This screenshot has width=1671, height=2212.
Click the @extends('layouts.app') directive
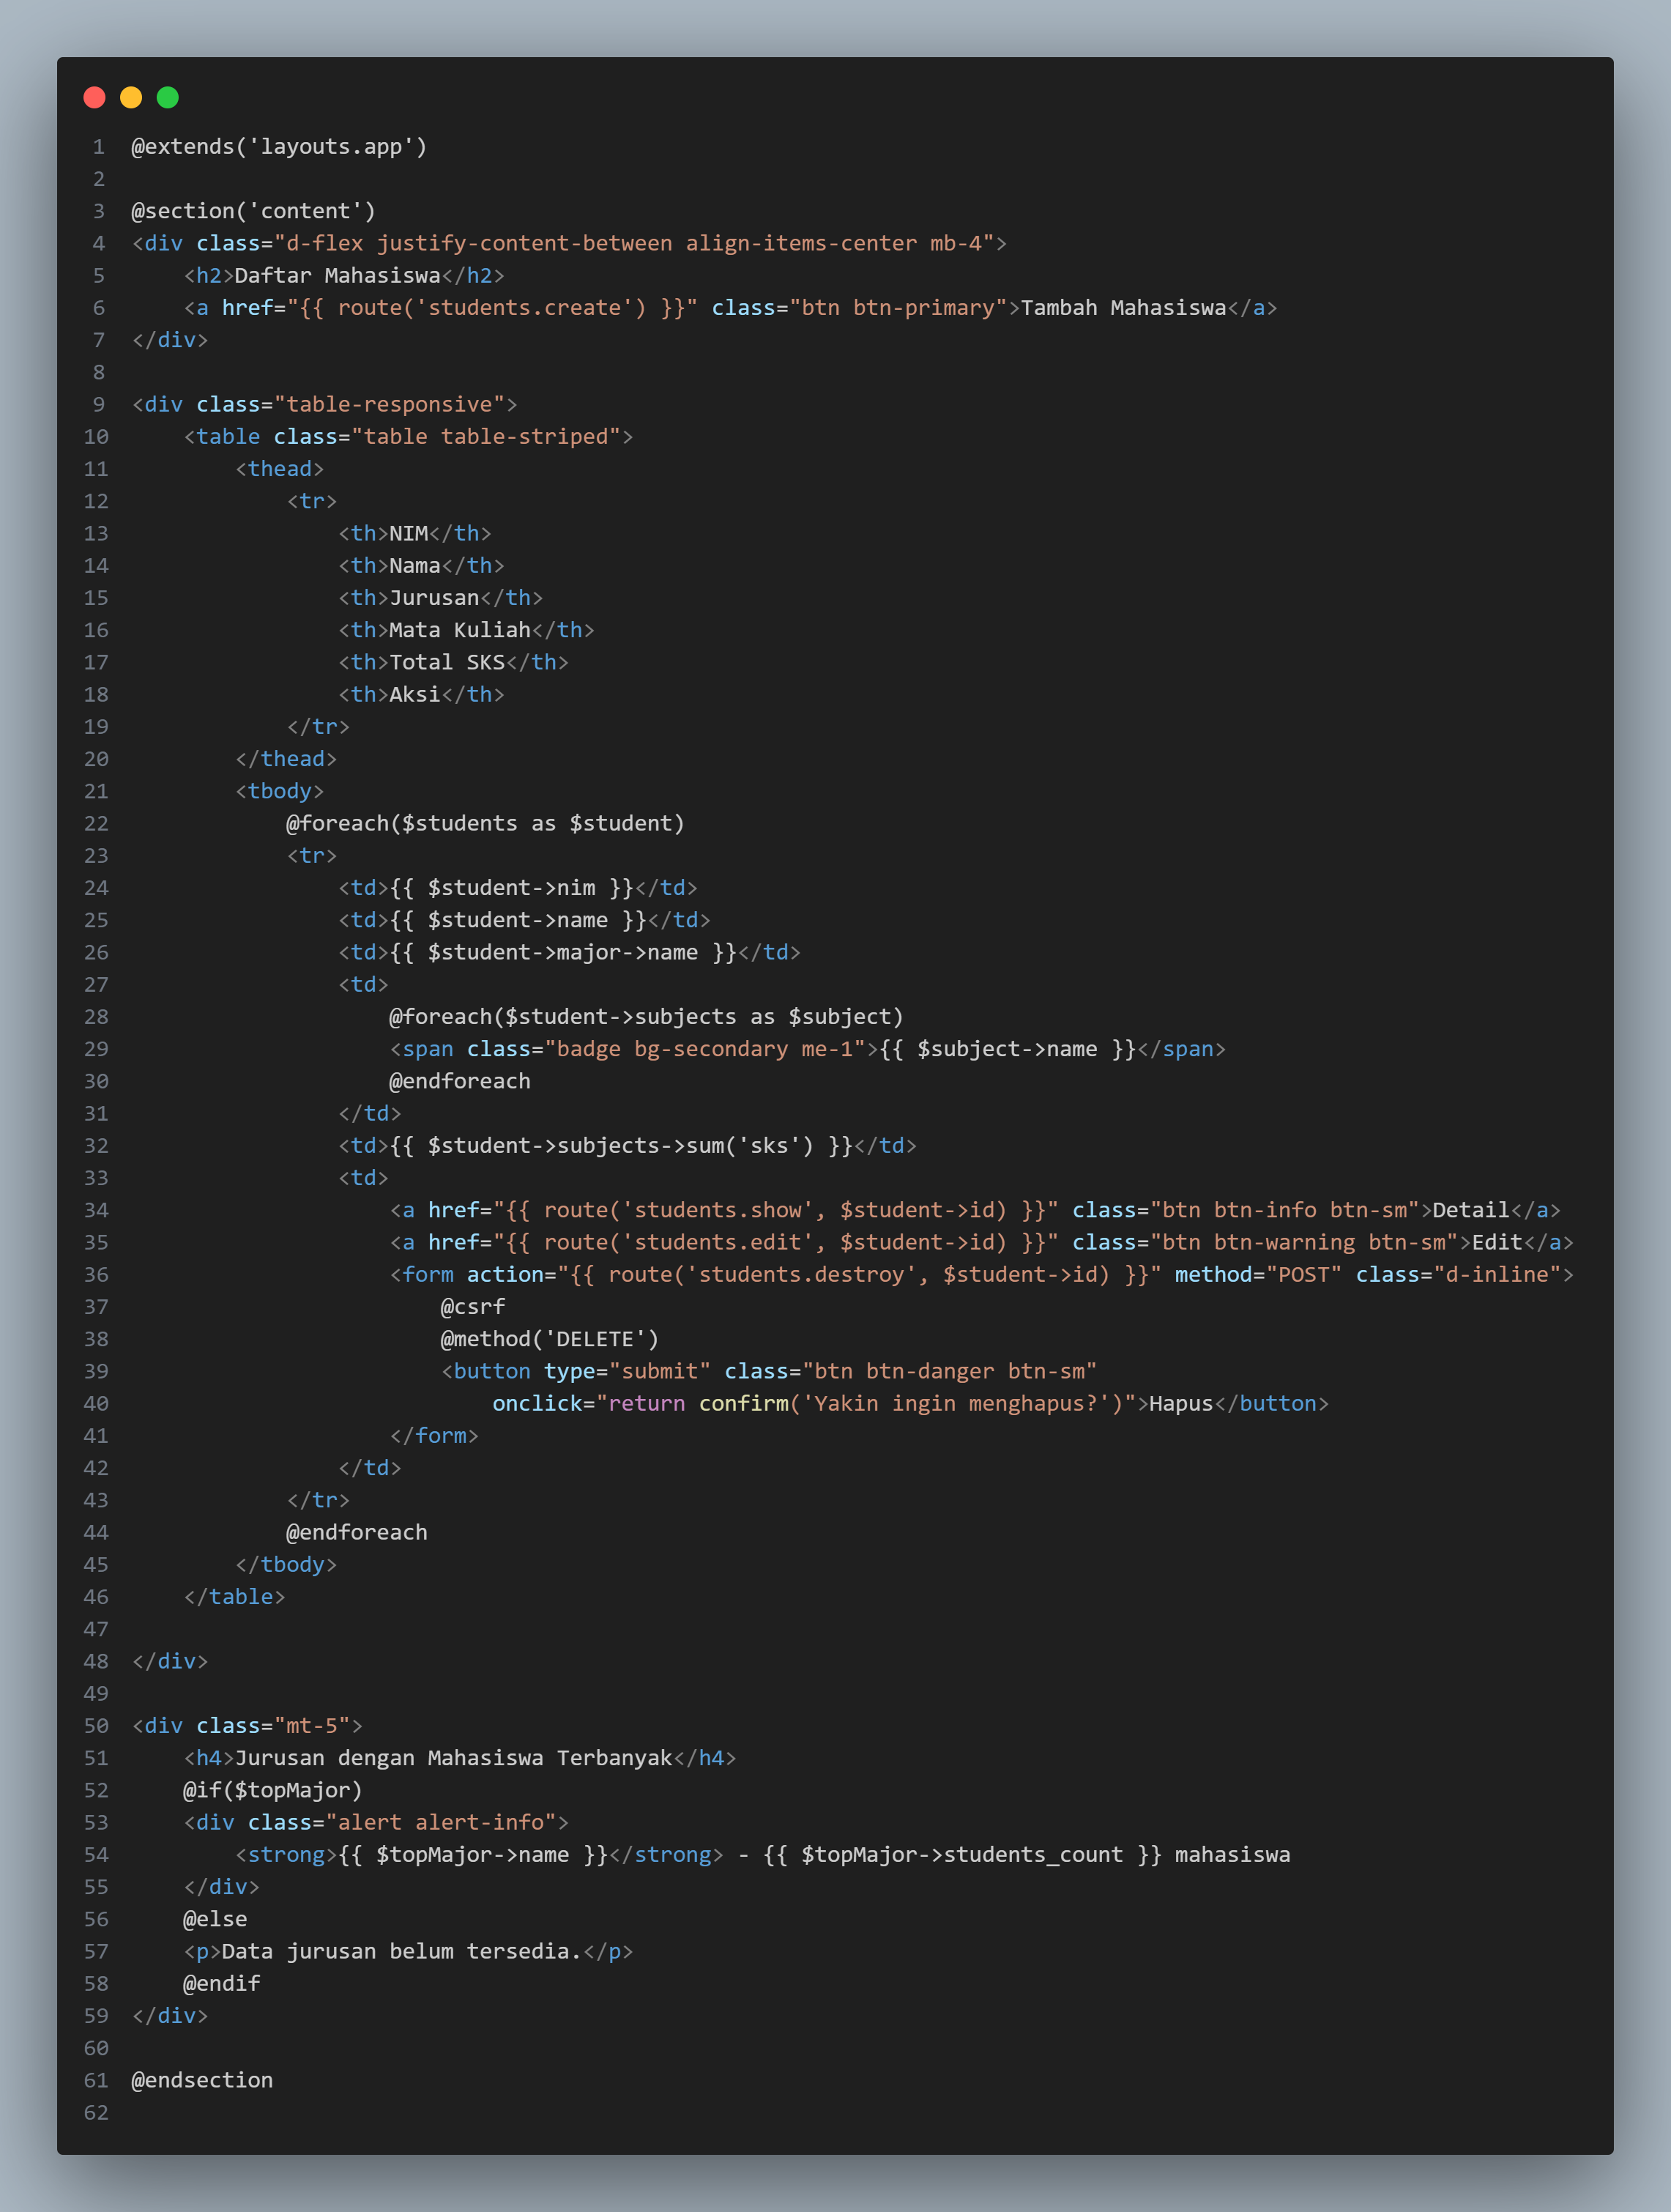279,147
